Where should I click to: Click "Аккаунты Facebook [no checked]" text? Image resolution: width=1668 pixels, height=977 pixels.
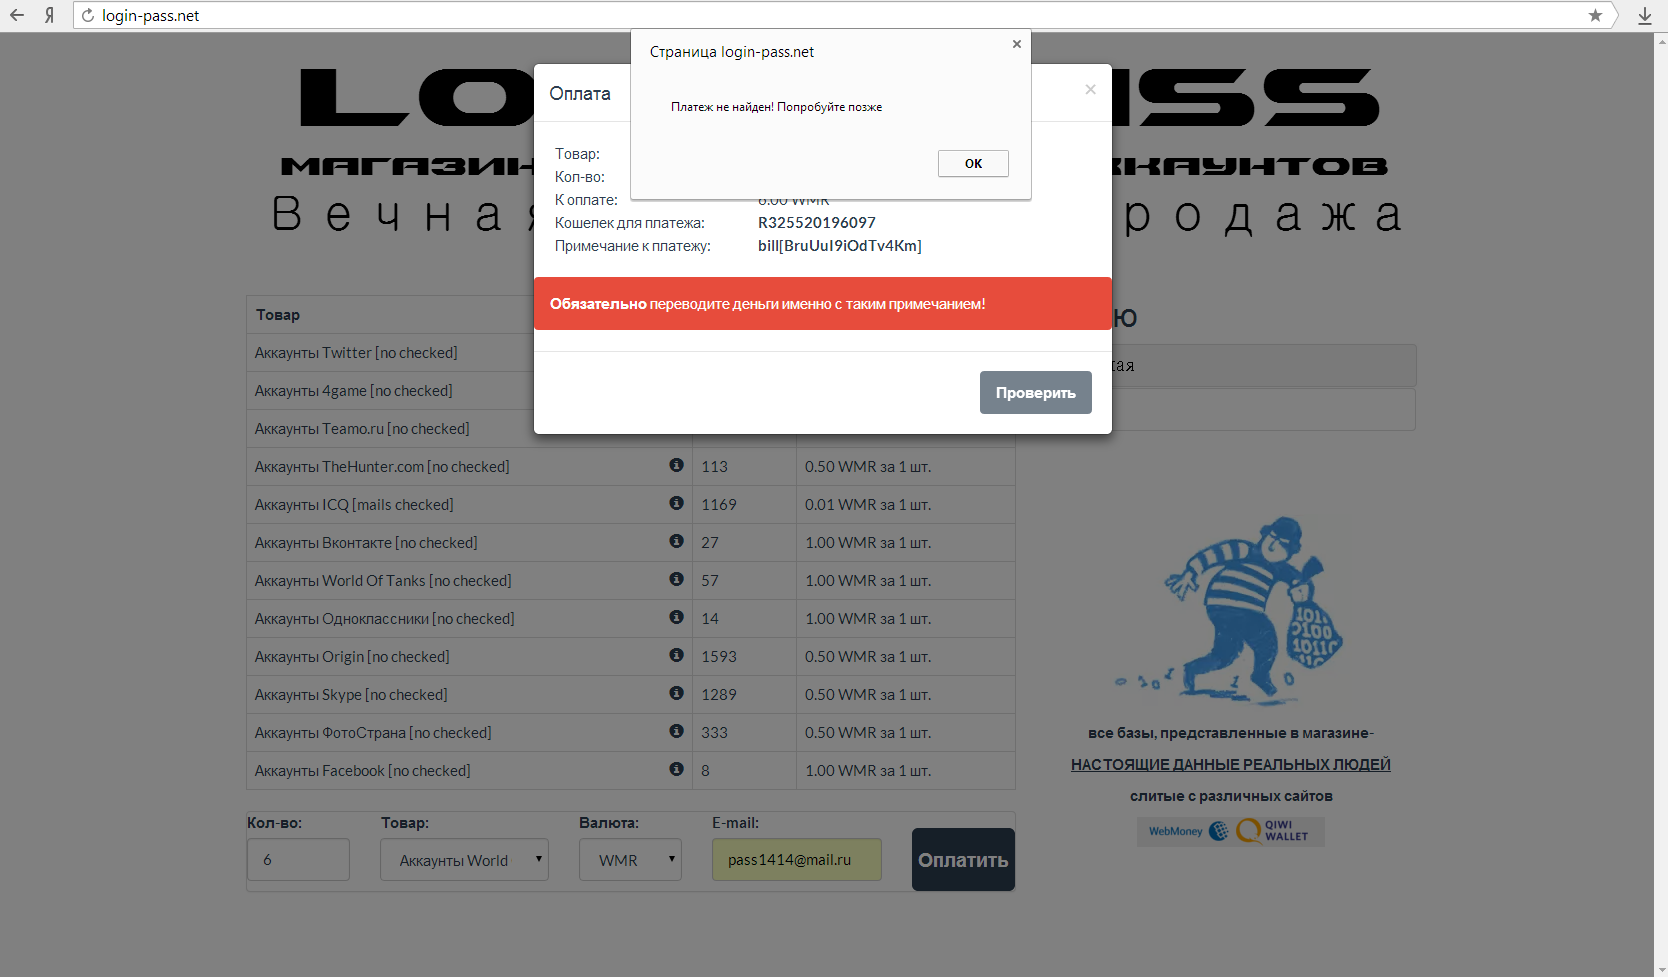pos(363,771)
